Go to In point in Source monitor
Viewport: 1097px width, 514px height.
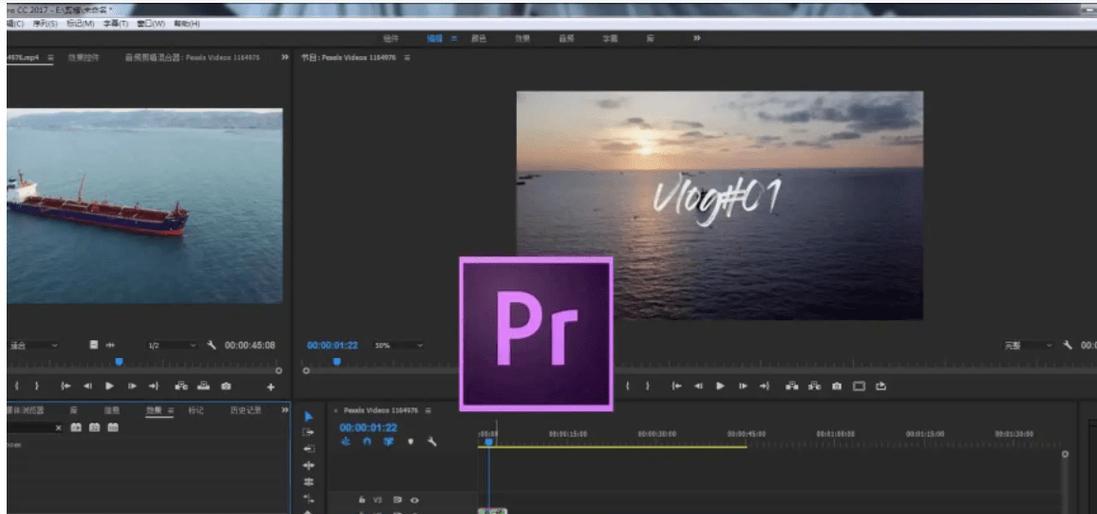66,386
